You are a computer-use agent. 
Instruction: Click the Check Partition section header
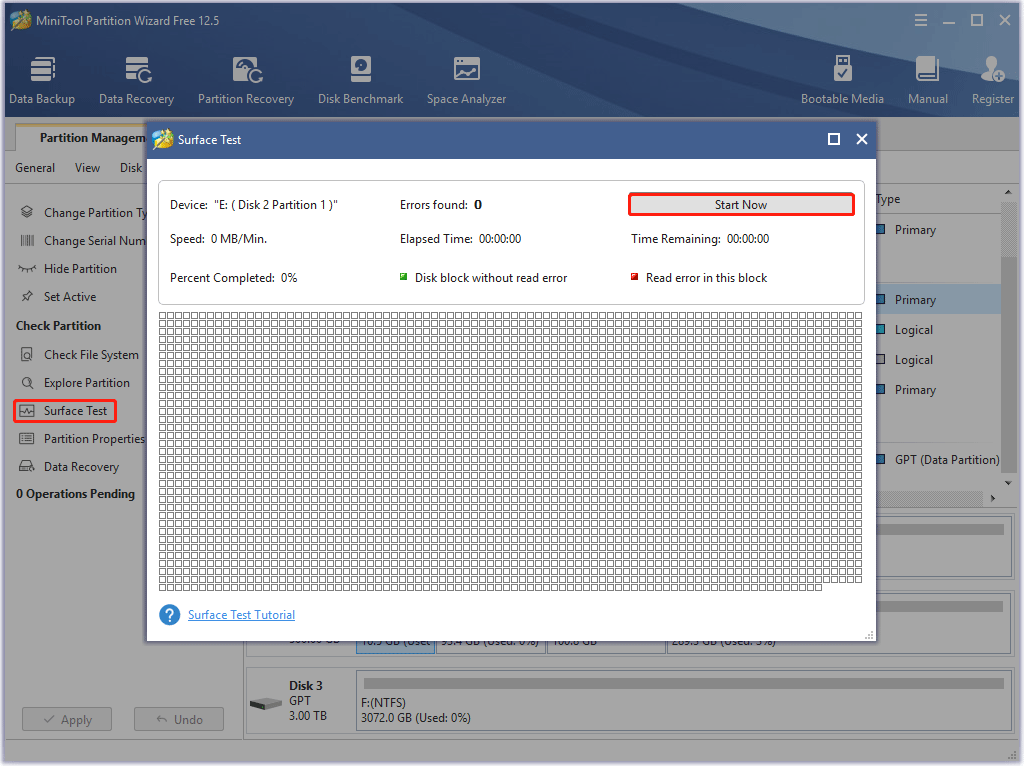coord(58,326)
